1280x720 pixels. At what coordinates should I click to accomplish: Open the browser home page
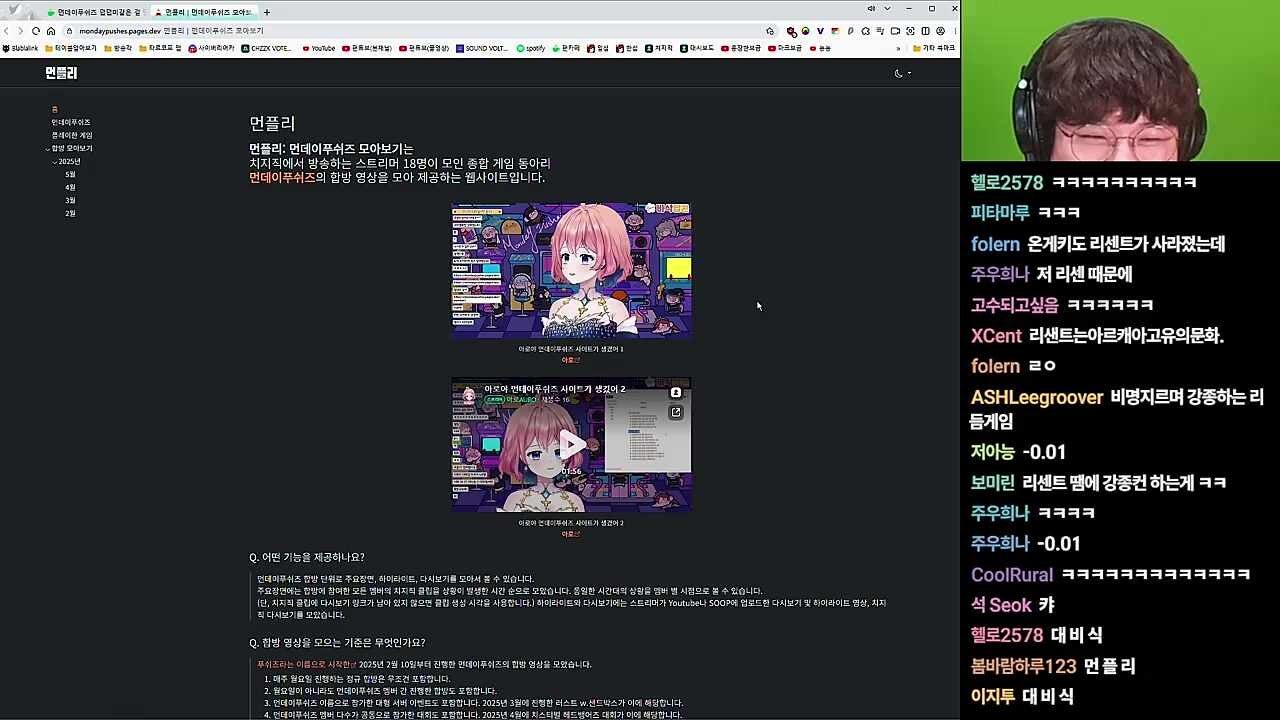pyautogui.click(x=51, y=31)
